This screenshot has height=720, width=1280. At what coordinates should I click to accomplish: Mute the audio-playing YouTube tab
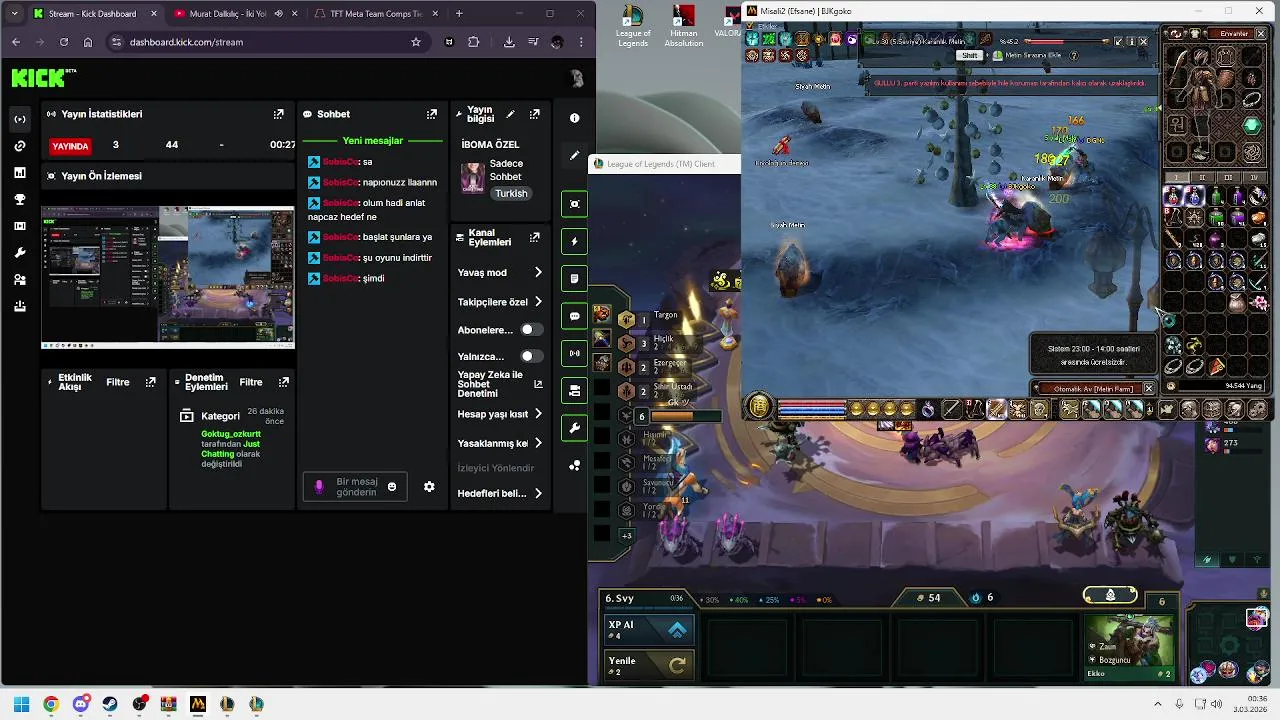click(x=278, y=14)
